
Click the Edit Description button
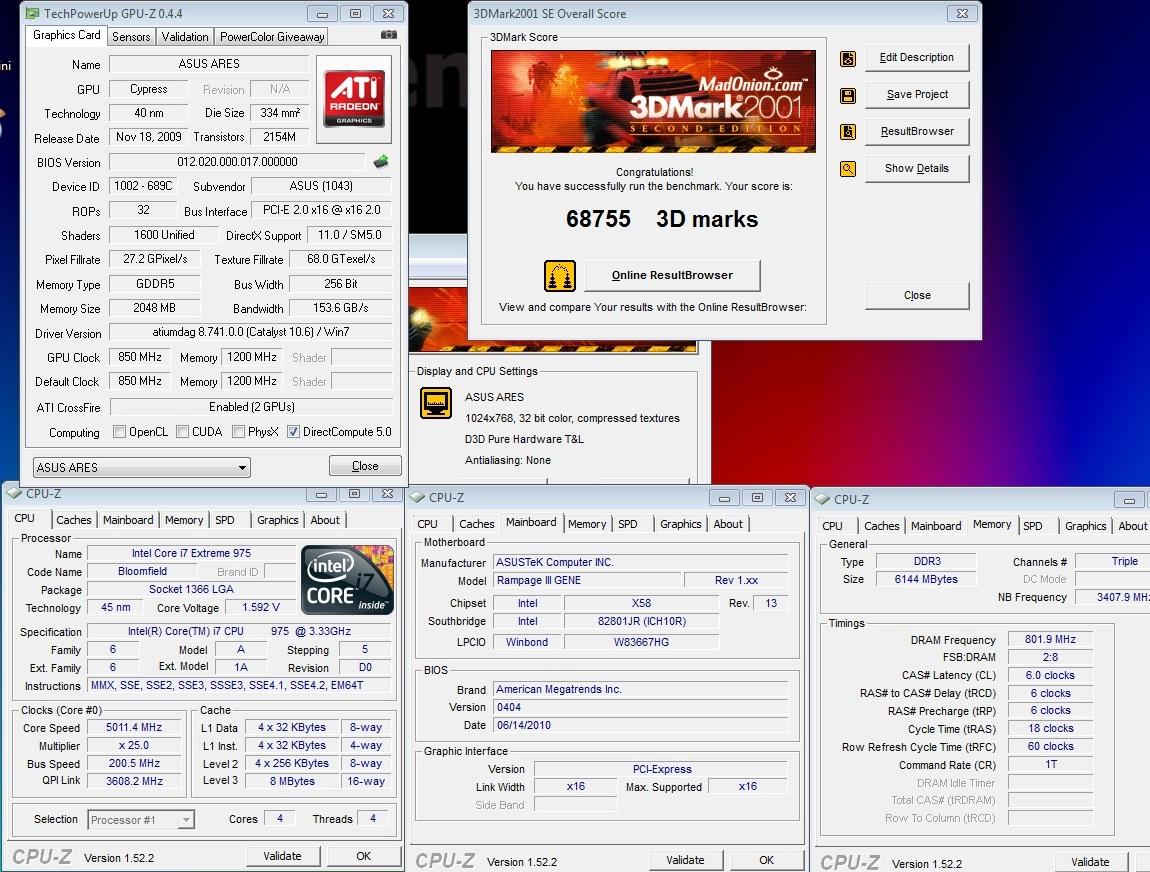tap(917, 57)
